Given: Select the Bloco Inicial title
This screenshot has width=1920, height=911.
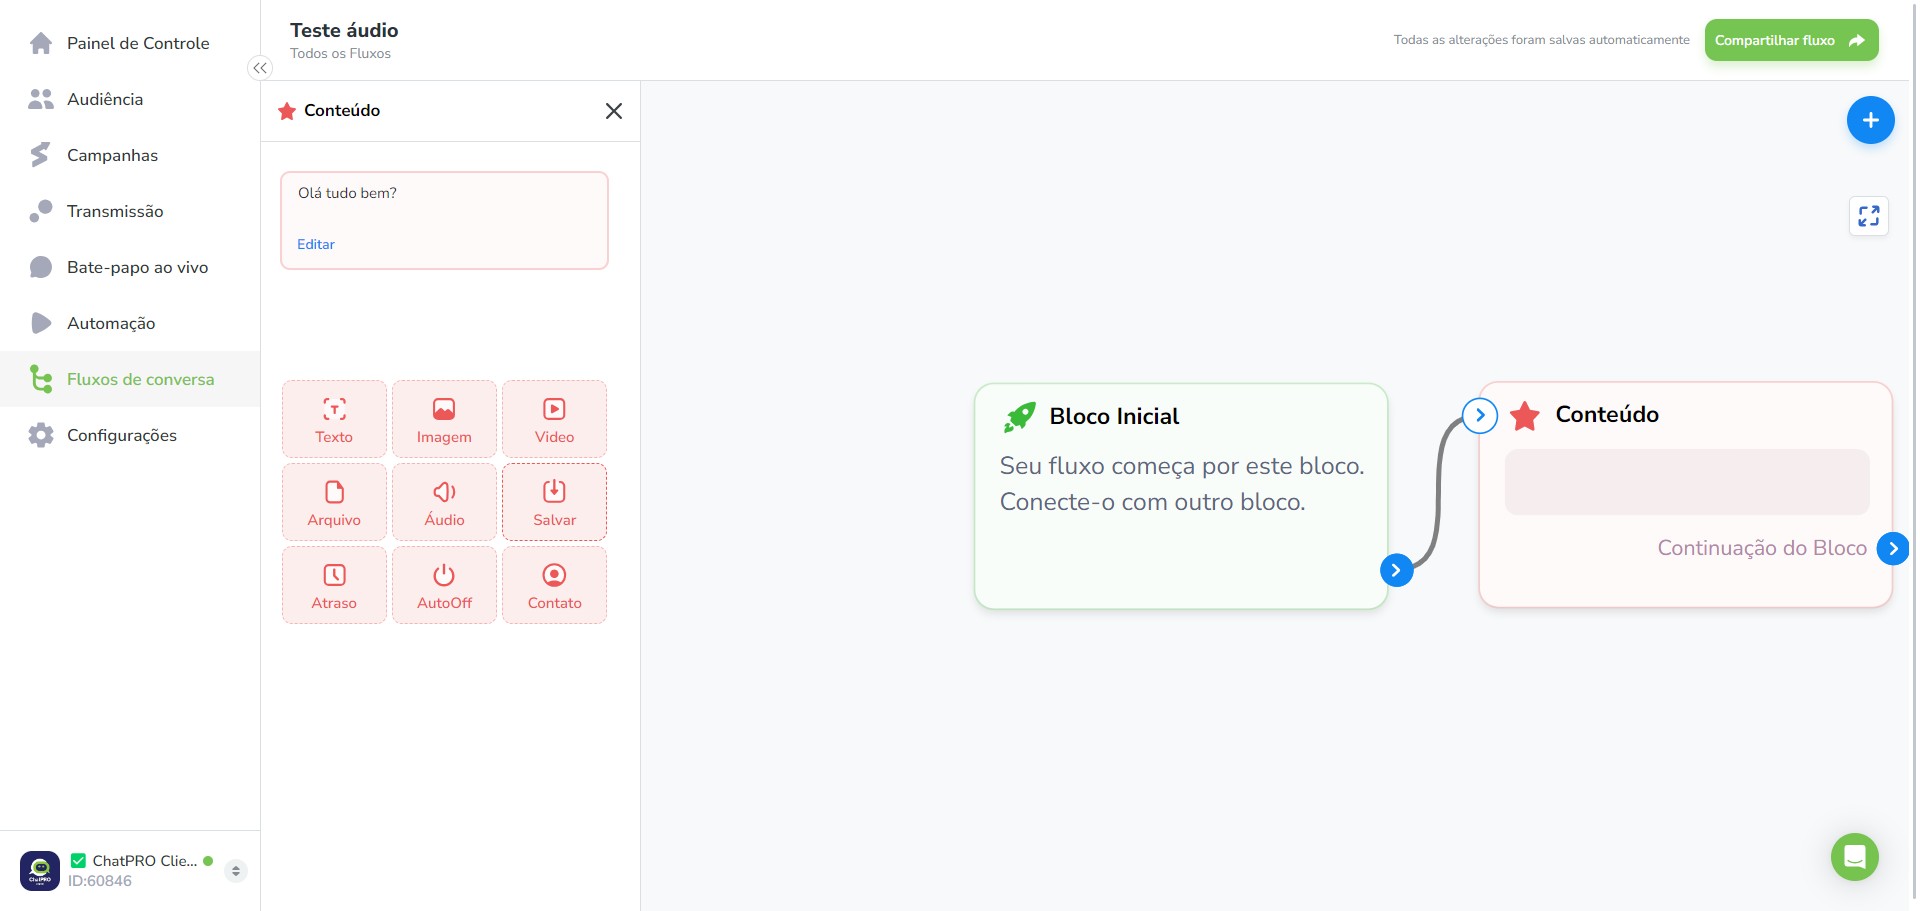Looking at the screenshot, I should pyautogui.click(x=1114, y=416).
